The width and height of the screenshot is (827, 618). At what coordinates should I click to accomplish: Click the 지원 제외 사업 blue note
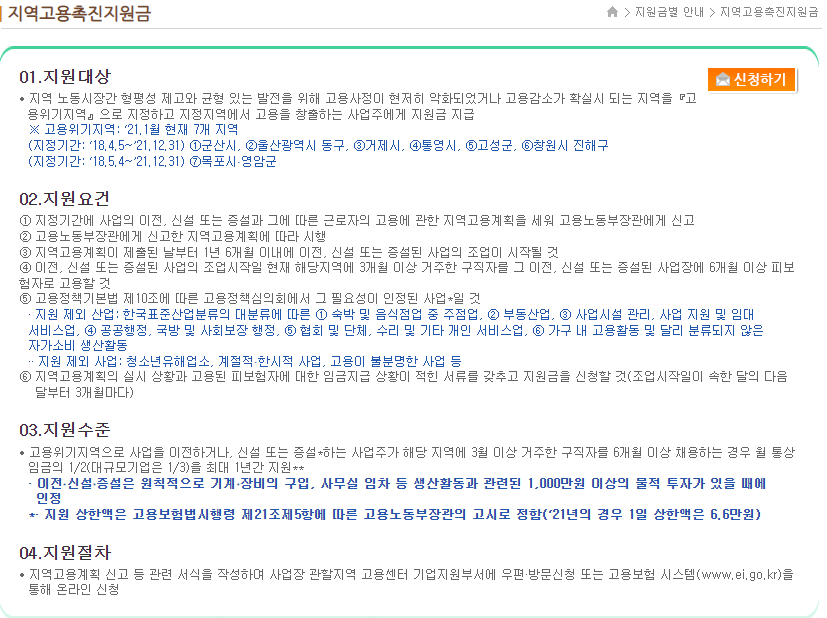[245, 361]
